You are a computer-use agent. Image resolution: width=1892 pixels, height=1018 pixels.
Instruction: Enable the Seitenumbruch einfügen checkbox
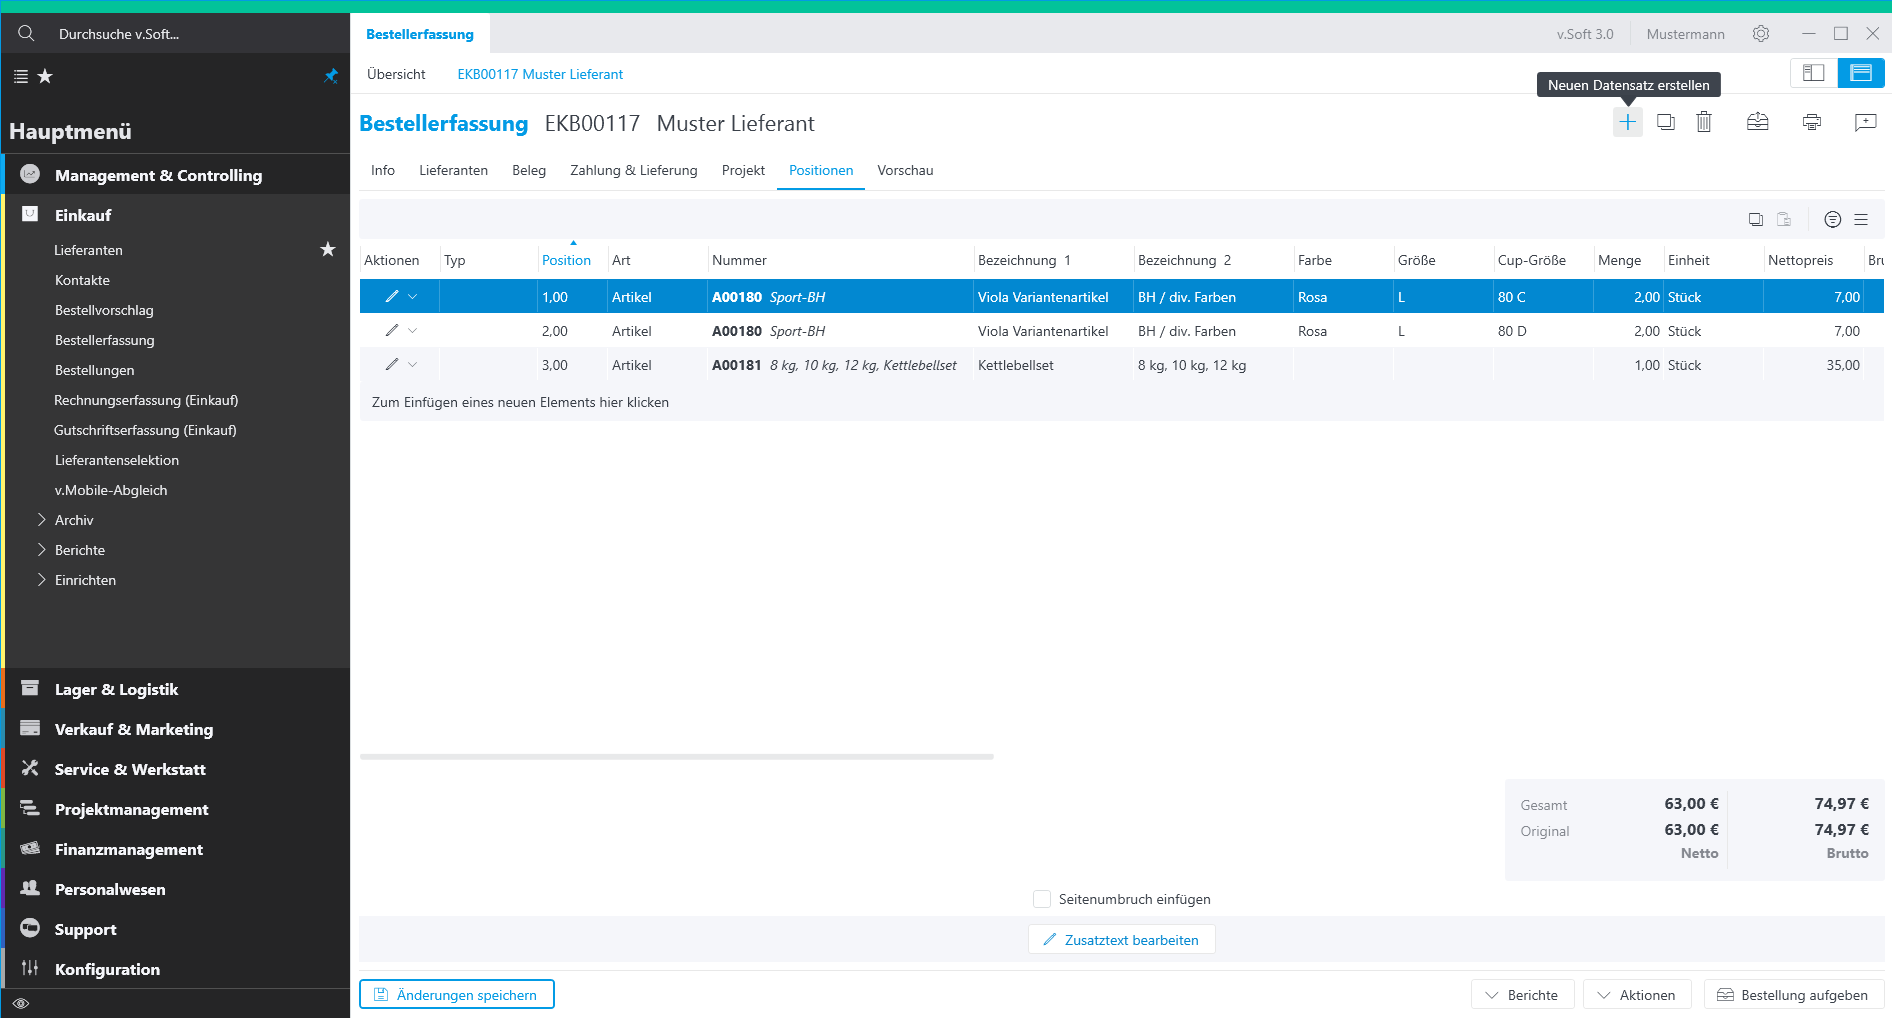pyautogui.click(x=1042, y=899)
